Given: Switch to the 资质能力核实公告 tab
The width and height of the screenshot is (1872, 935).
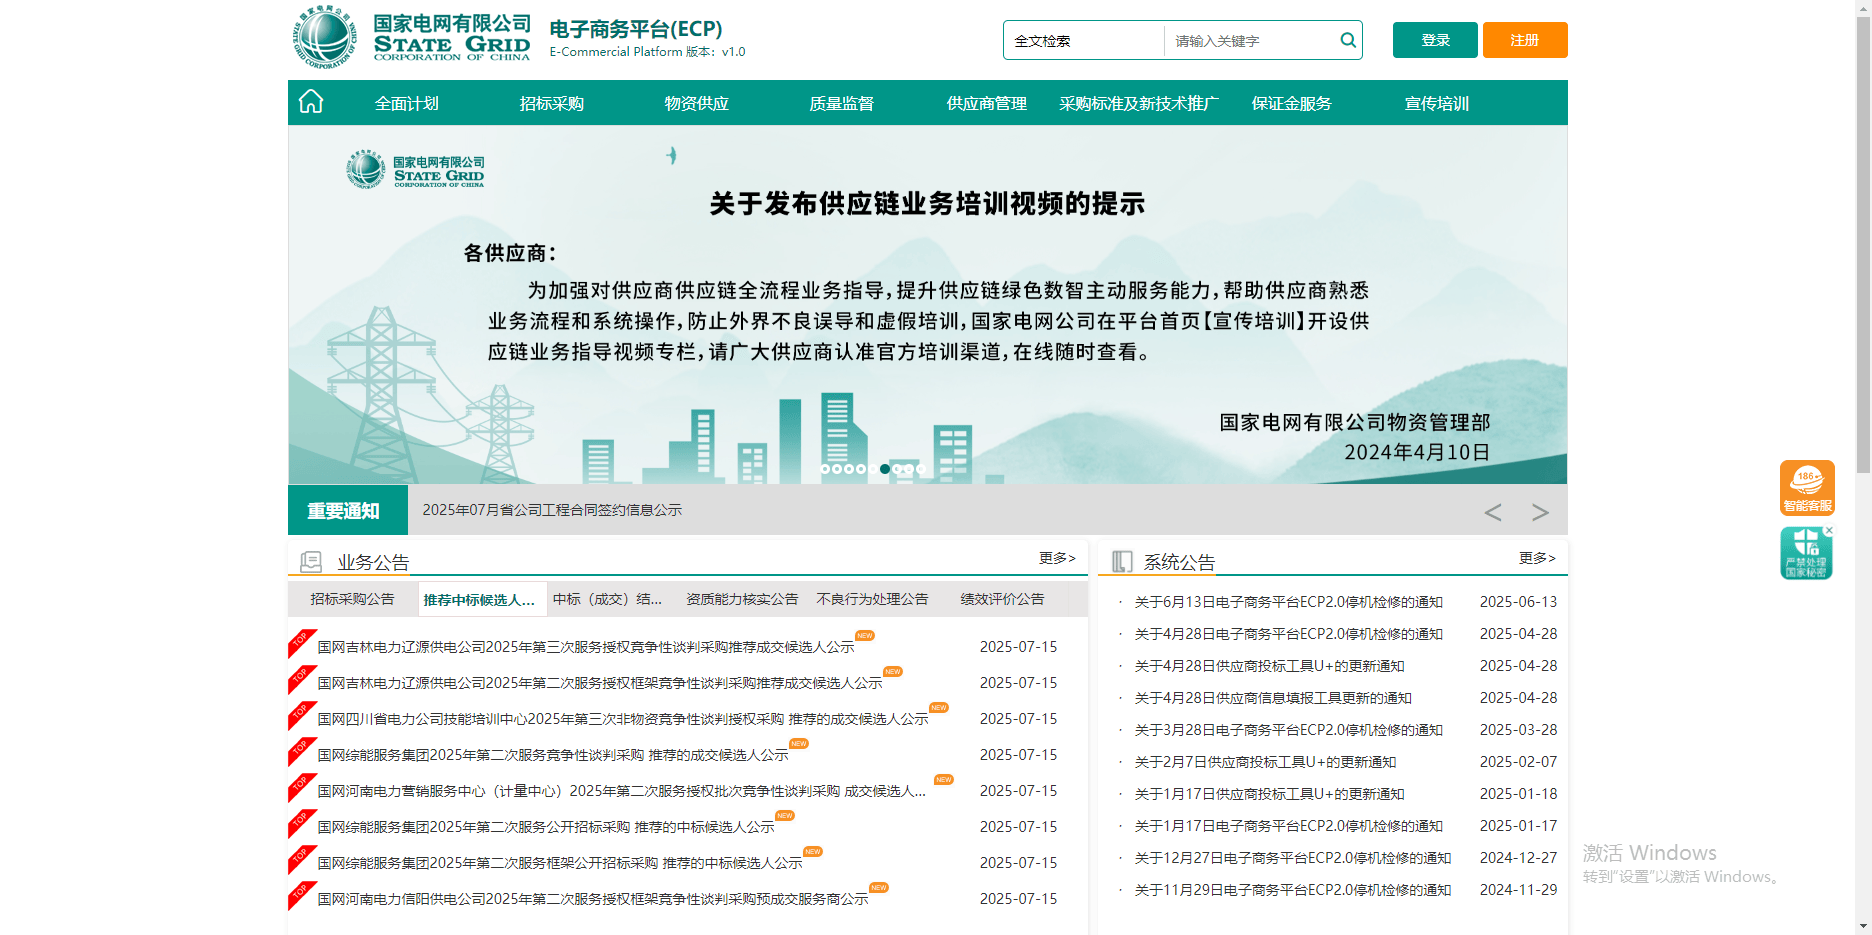Looking at the screenshot, I should (741, 599).
